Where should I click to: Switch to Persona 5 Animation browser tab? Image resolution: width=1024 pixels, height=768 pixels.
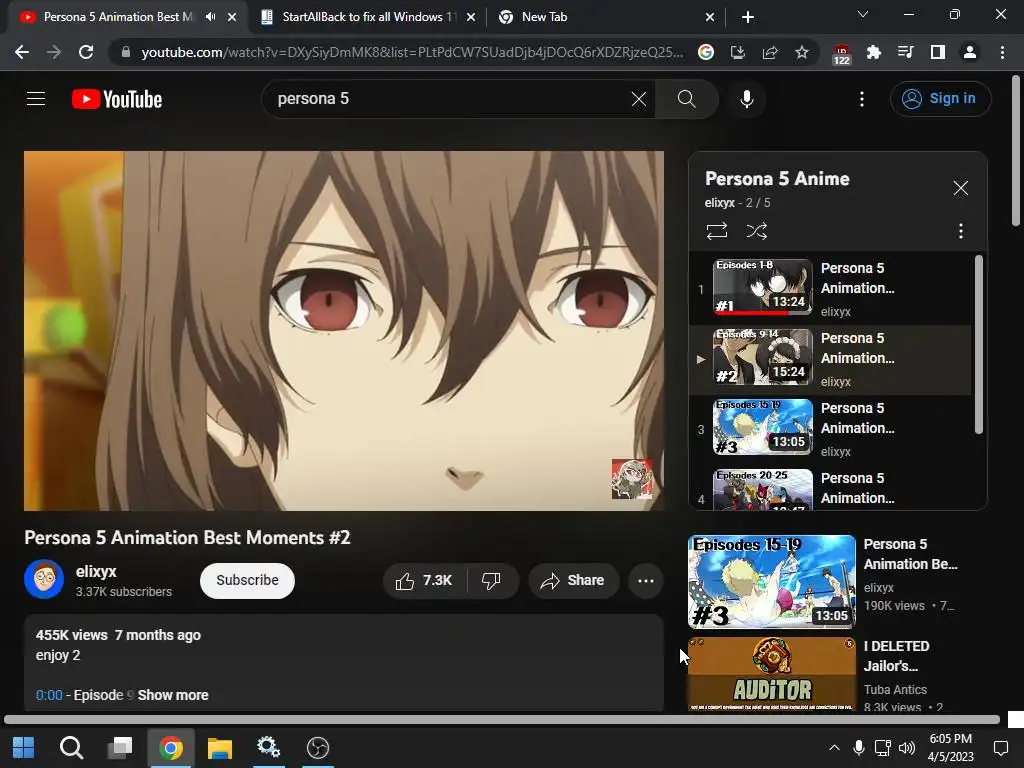pyautogui.click(x=118, y=17)
